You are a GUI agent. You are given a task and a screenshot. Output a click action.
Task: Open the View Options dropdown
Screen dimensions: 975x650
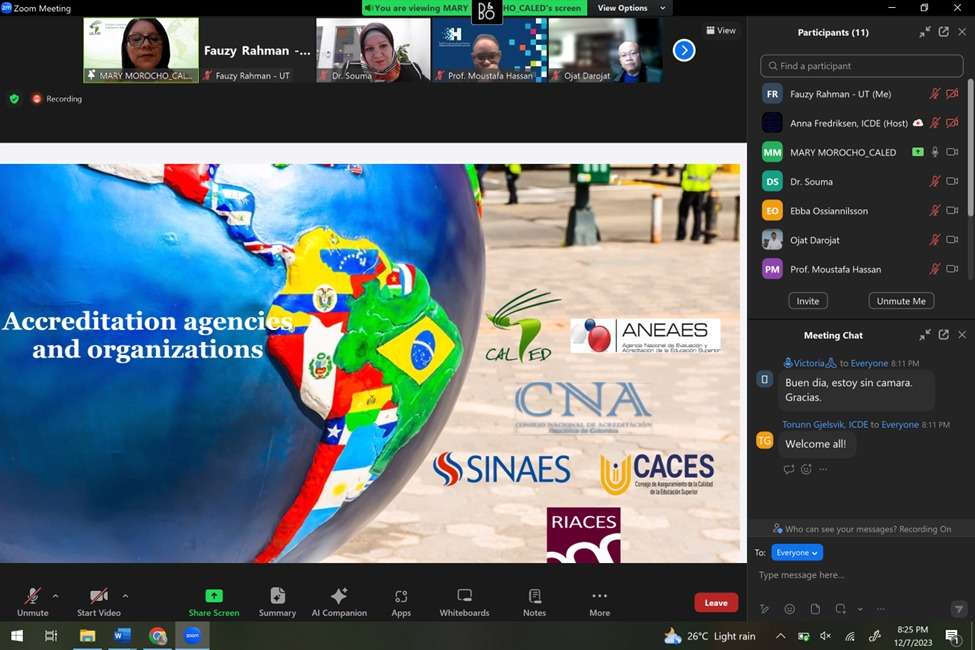pos(631,8)
